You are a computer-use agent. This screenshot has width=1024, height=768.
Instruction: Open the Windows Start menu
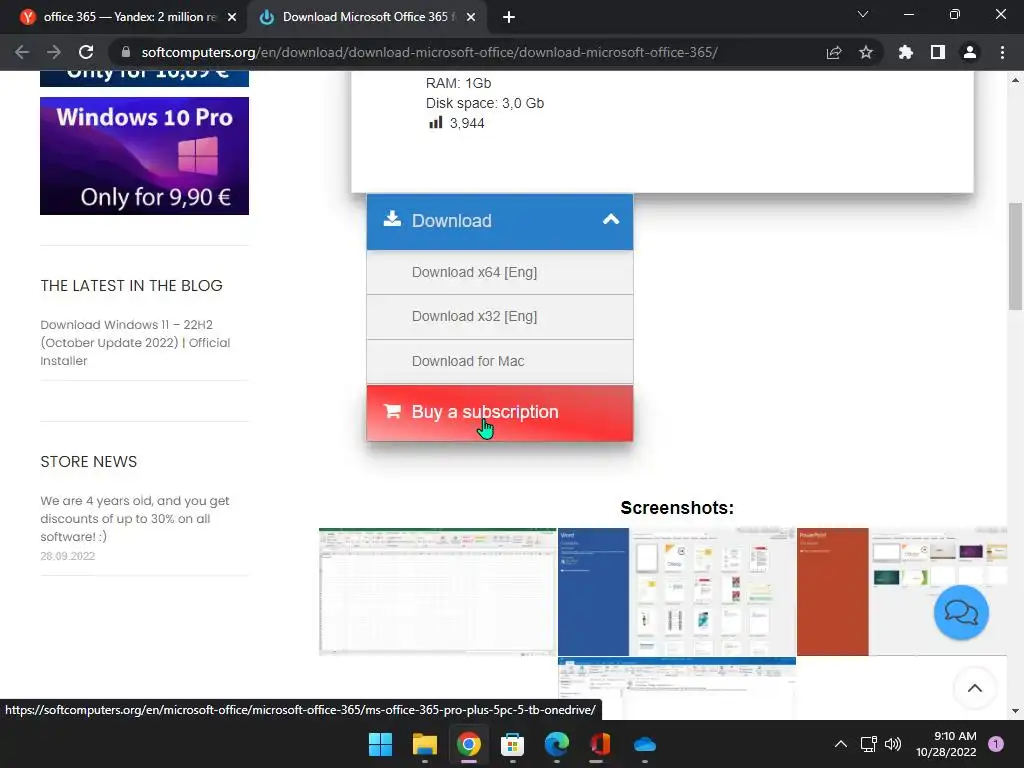(380, 744)
